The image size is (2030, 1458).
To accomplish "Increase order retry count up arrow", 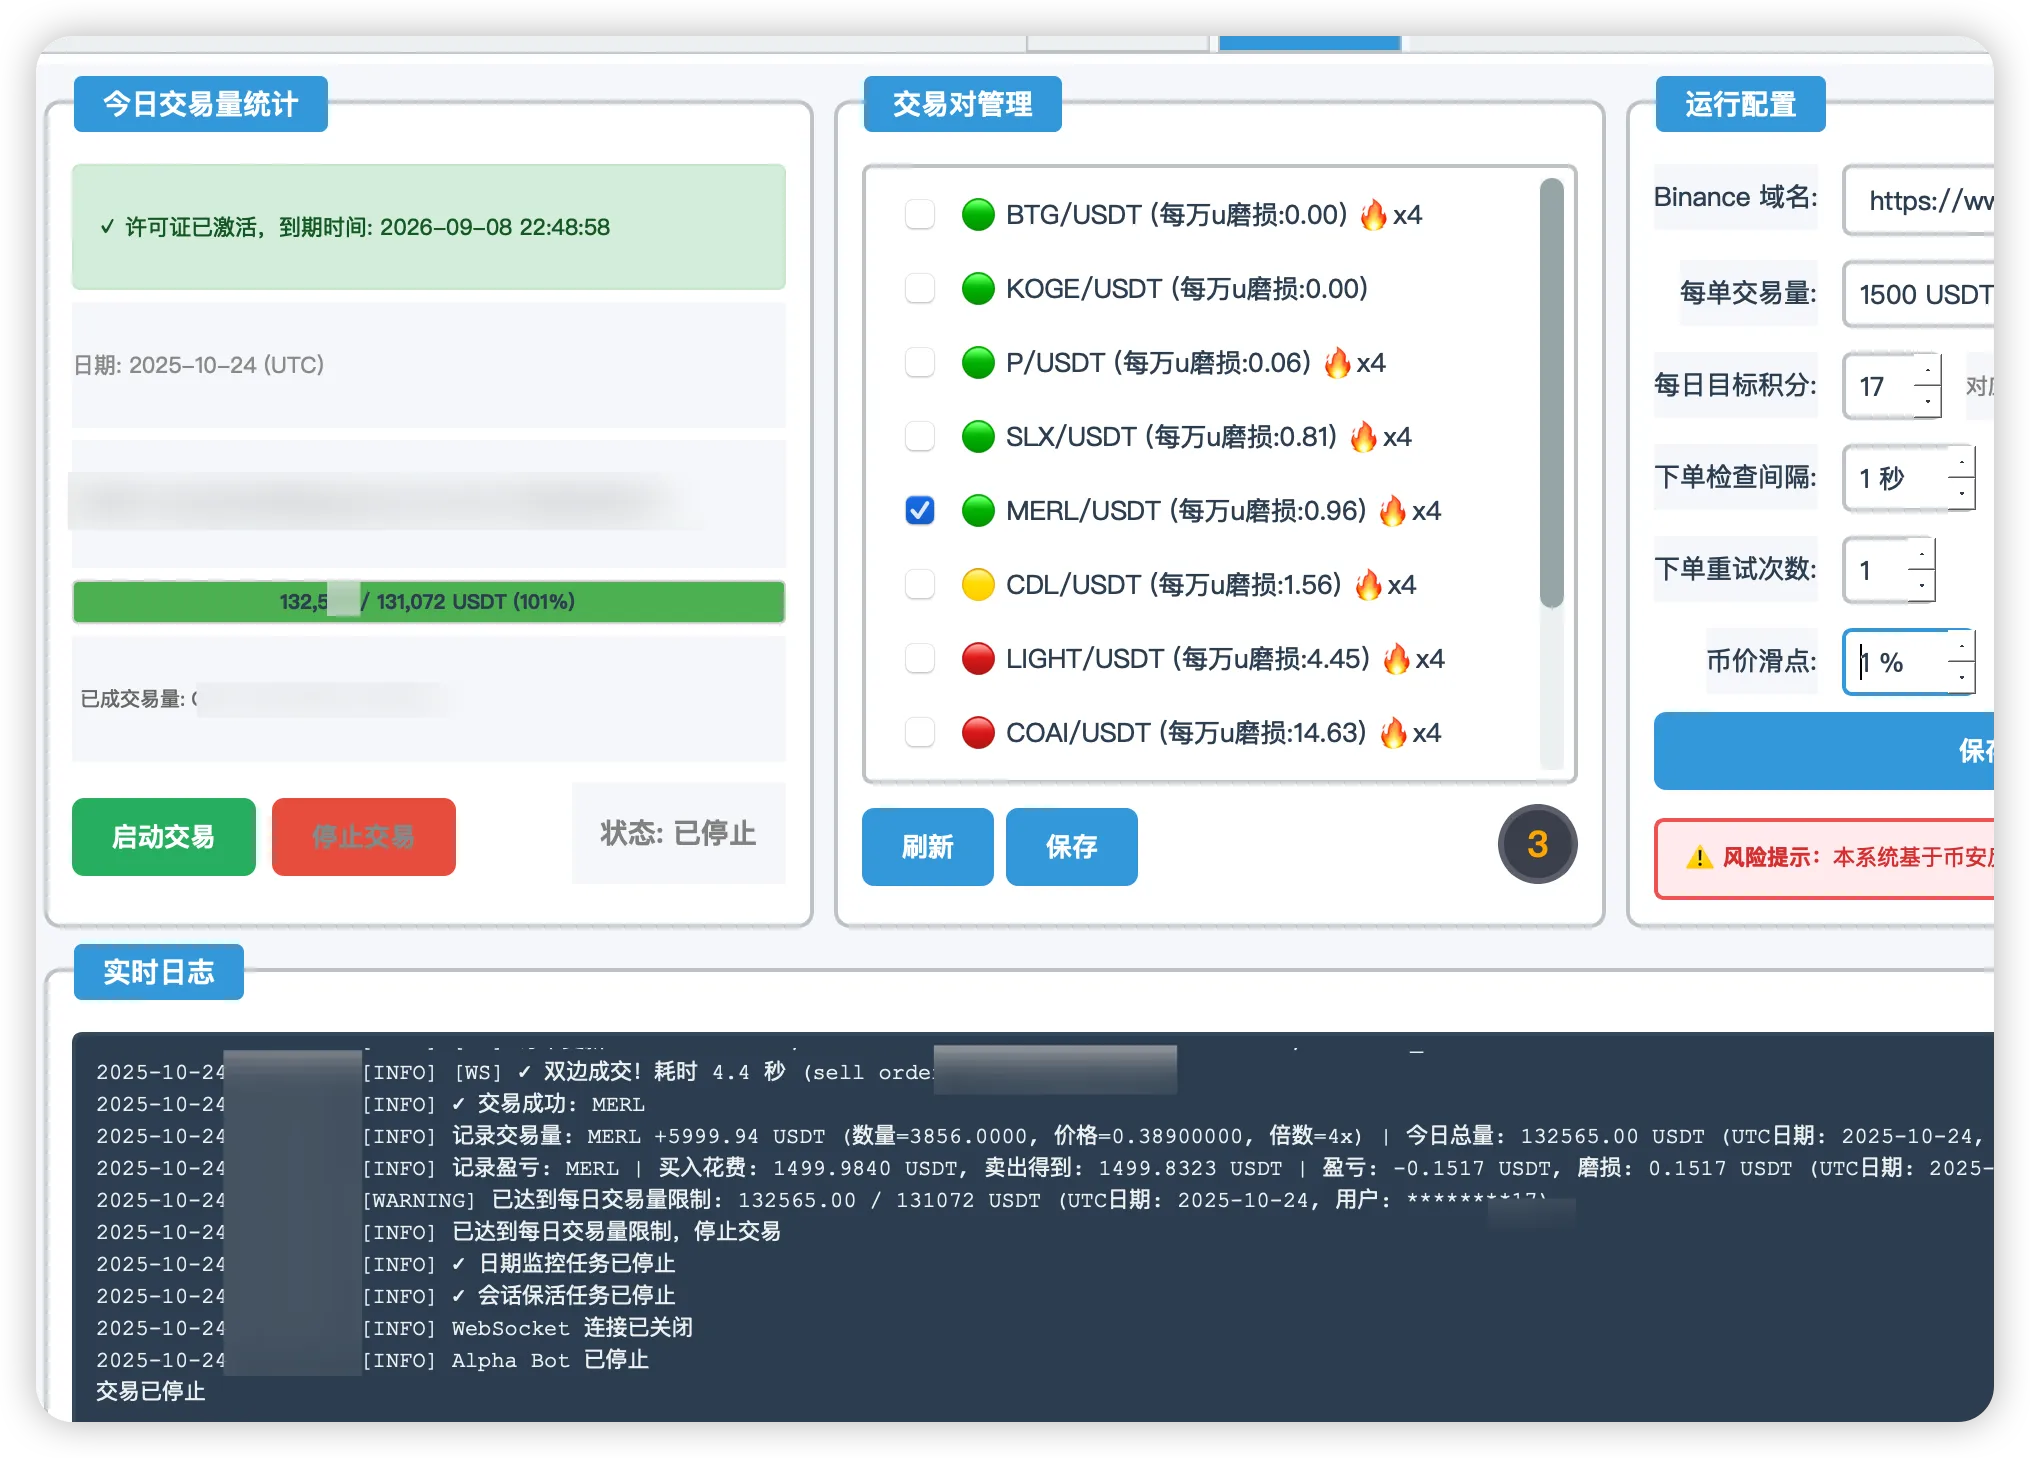I will [x=1921, y=555].
